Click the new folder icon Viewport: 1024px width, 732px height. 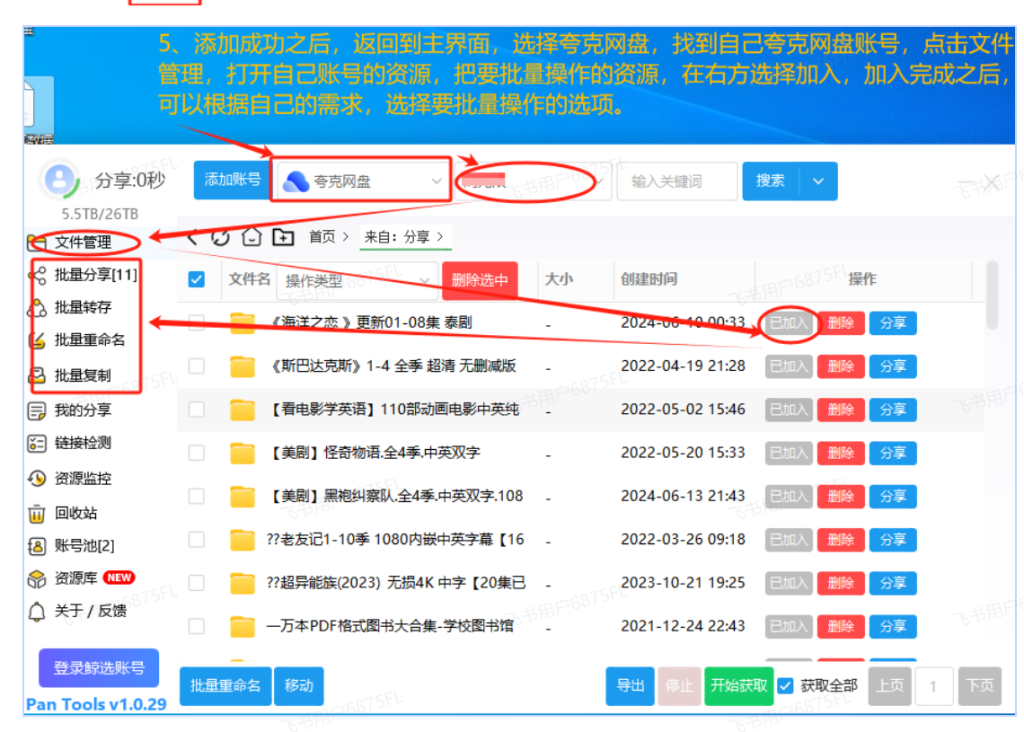point(283,237)
